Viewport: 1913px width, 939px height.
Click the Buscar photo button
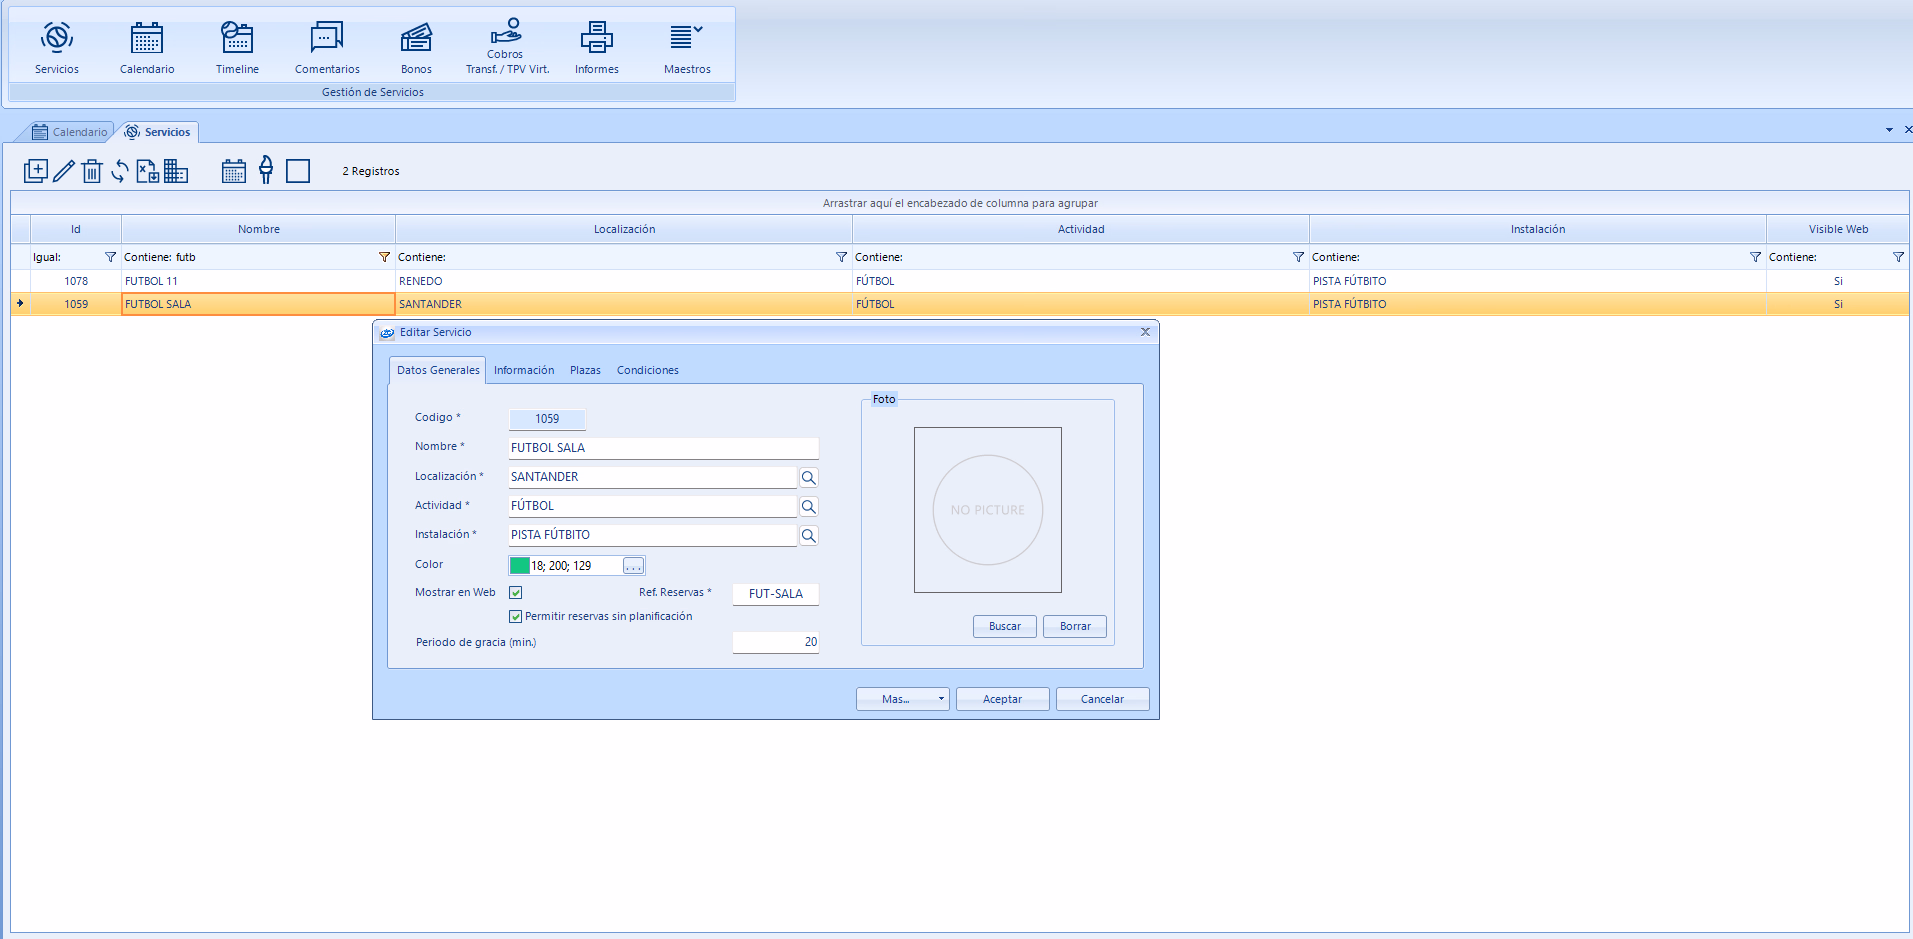pyautogui.click(x=1004, y=626)
